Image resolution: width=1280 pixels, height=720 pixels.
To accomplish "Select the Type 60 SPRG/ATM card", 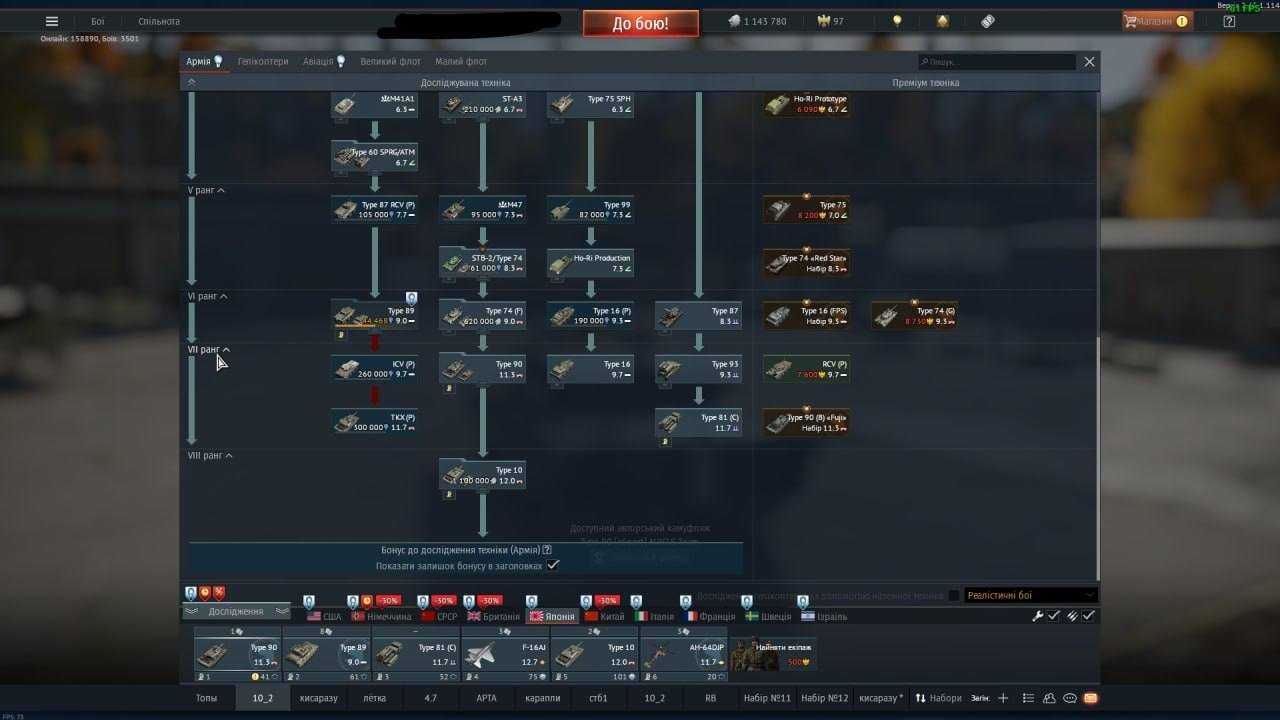I will tap(375, 157).
